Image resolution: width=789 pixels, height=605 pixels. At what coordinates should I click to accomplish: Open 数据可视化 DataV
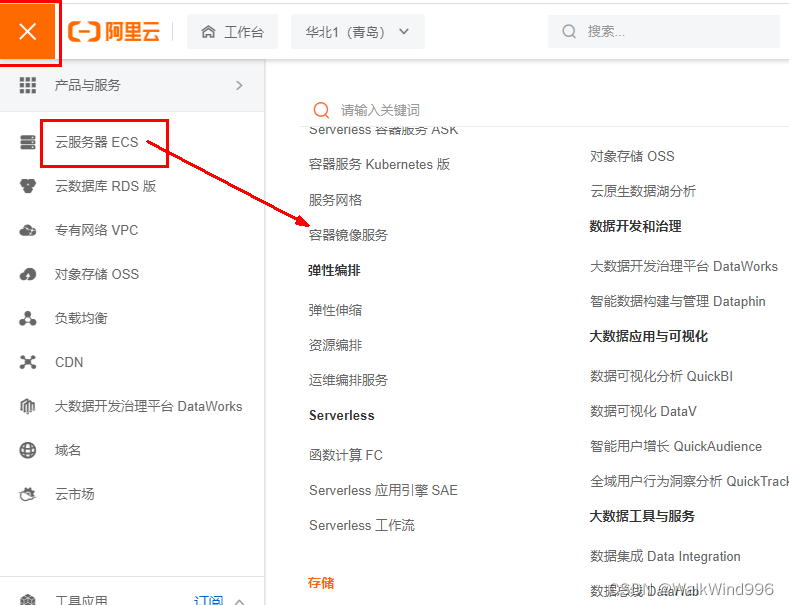coord(643,411)
